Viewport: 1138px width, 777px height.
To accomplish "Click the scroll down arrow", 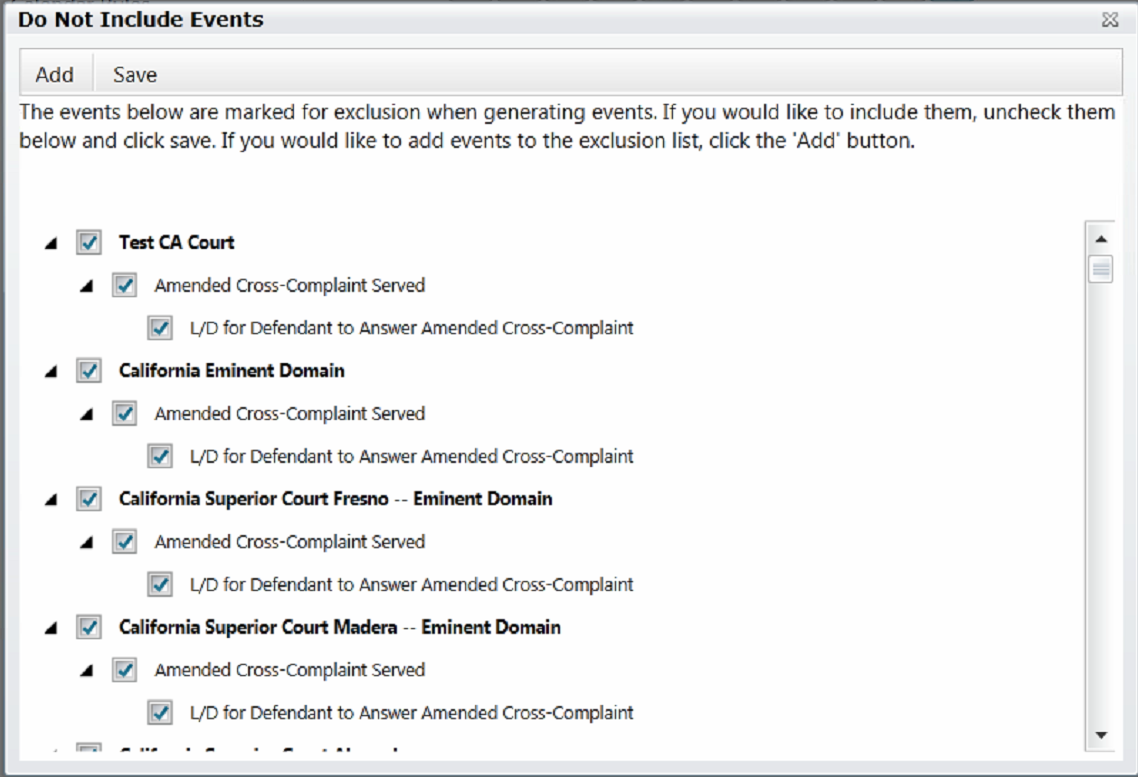I will 1101,736.
